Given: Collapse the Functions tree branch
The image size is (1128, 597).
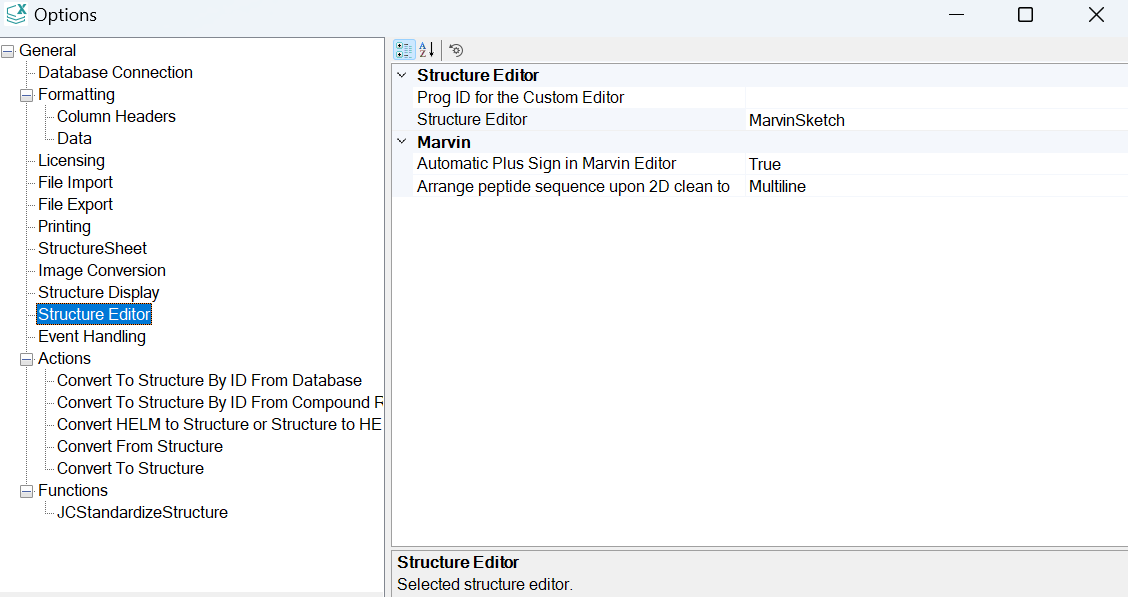Looking at the screenshot, I should [x=27, y=489].
